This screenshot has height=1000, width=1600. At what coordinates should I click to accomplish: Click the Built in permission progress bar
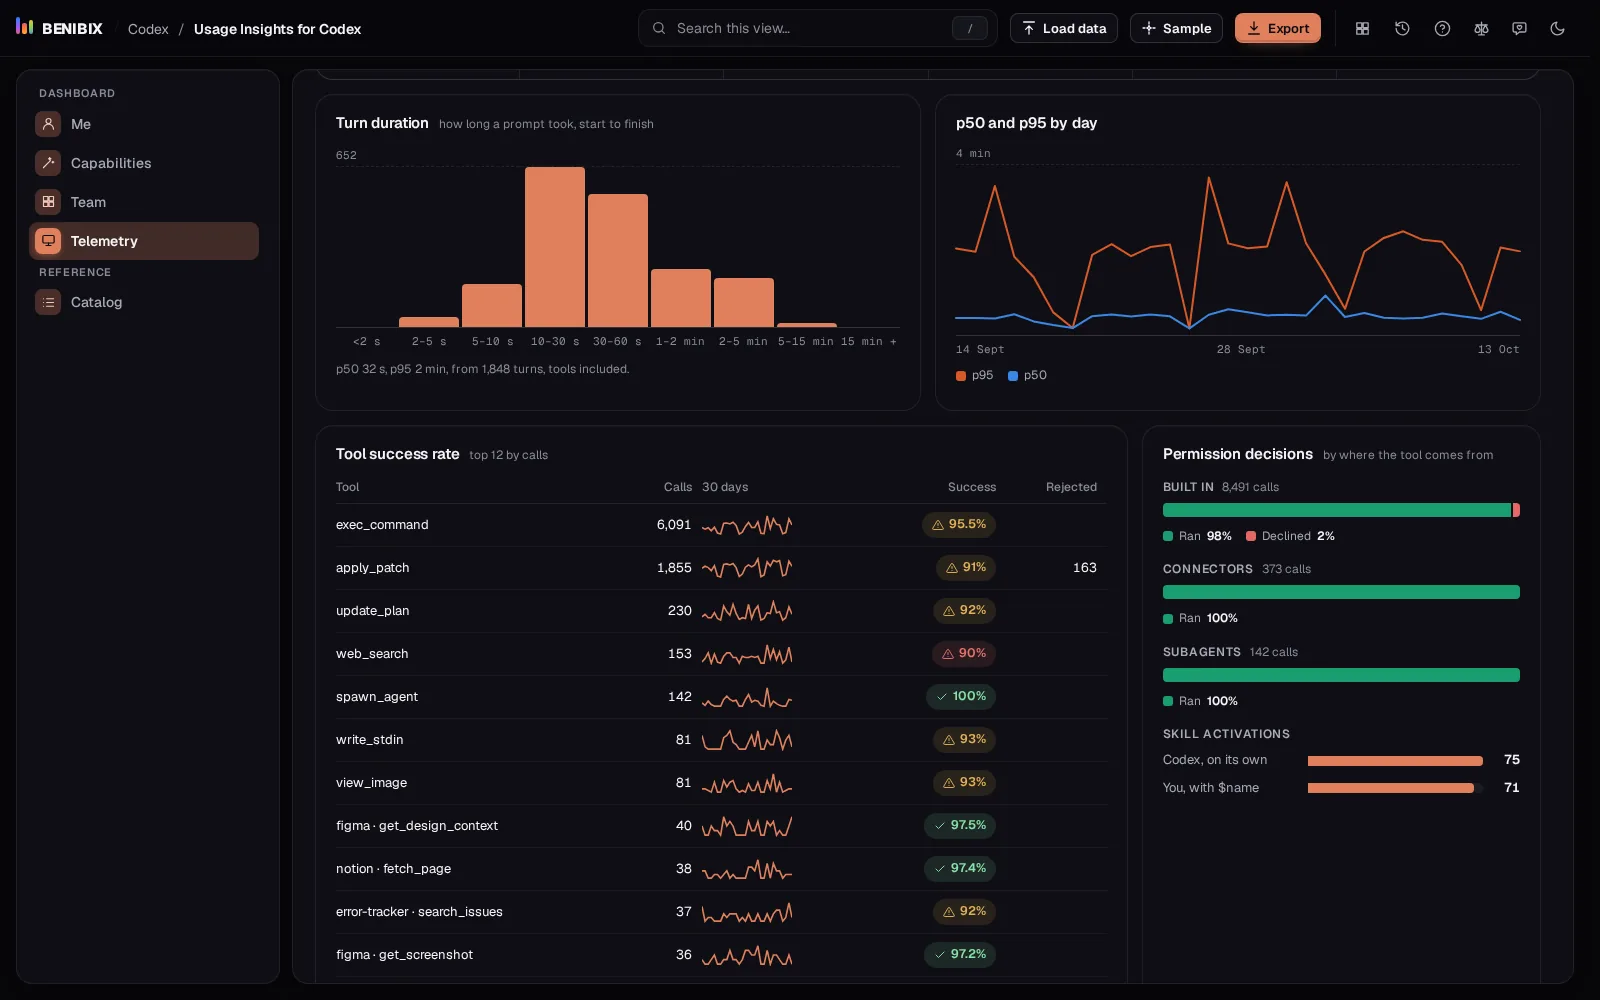tap(1341, 510)
